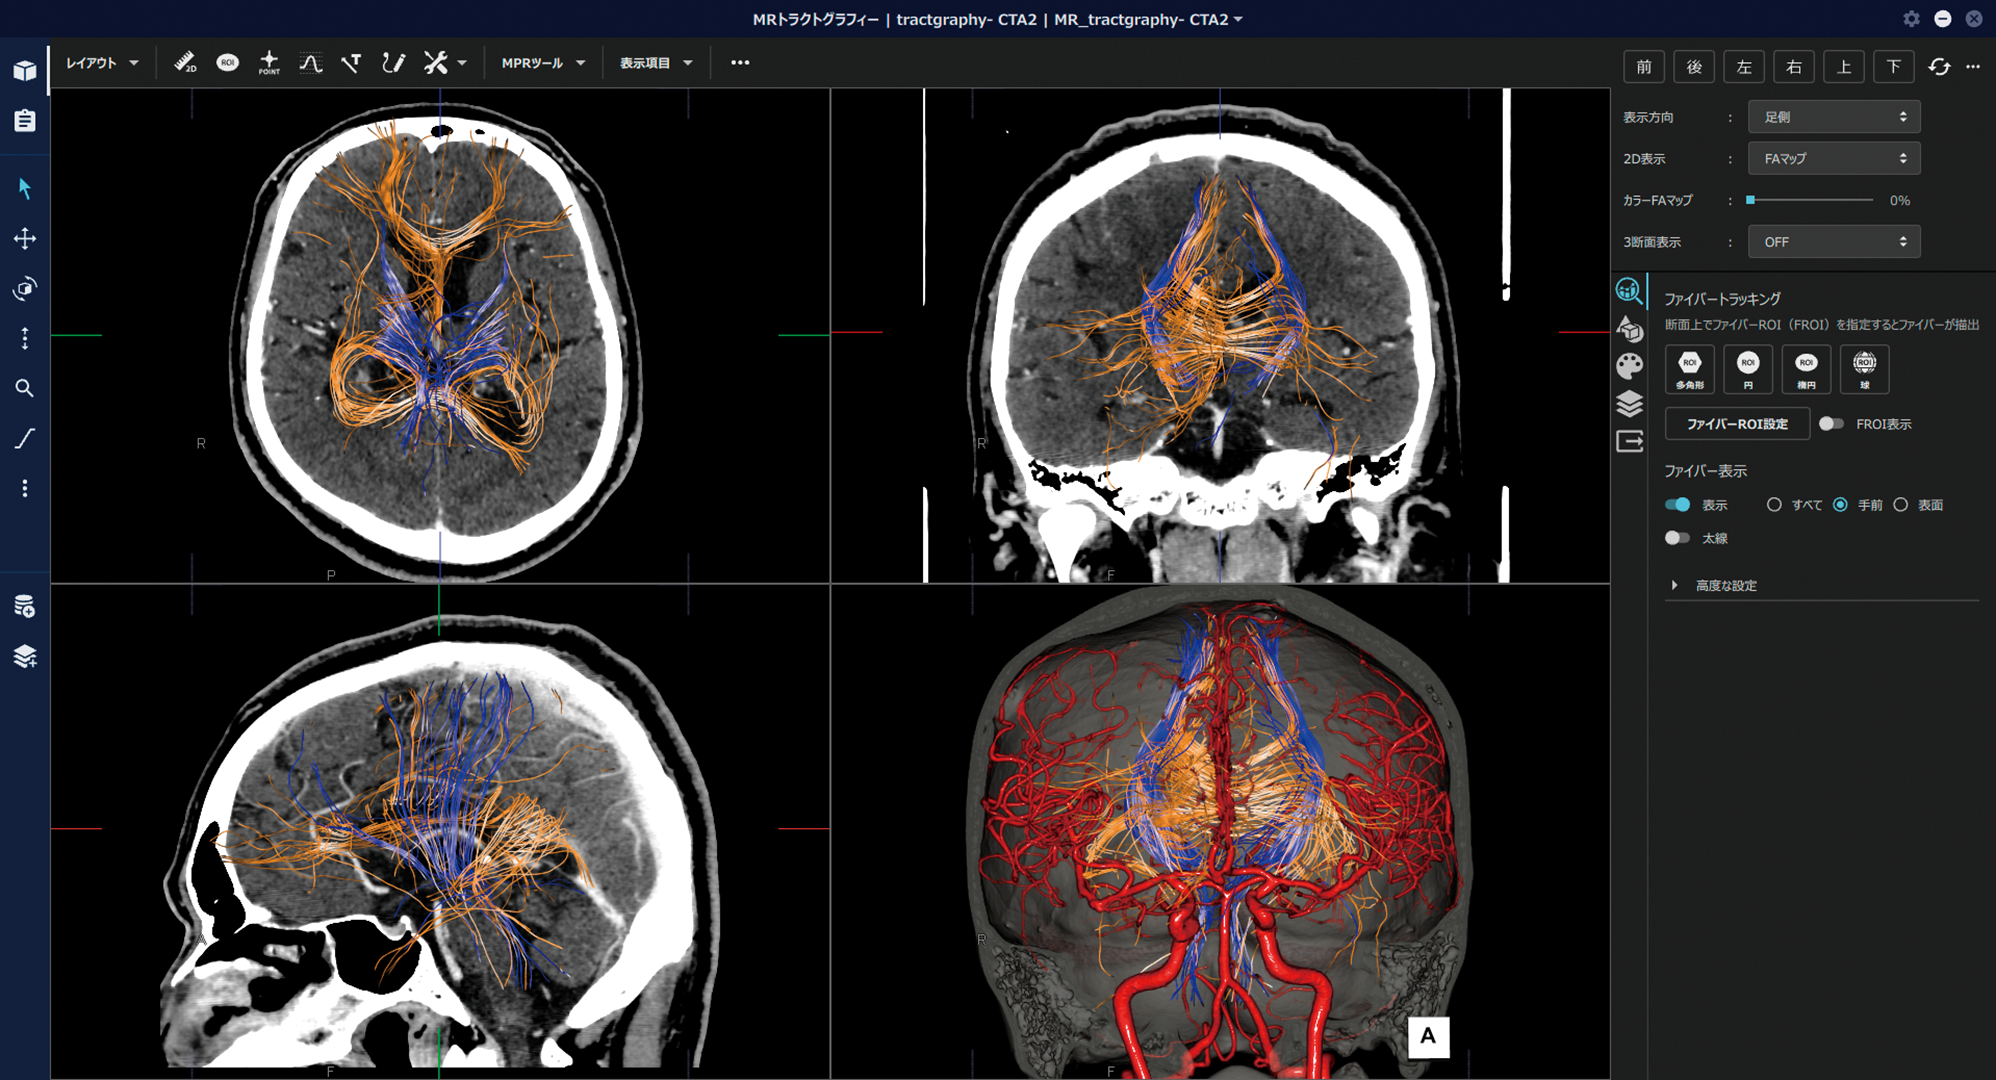Open the レイアウト menu
Image resolution: width=1996 pixels, height=1080 pixels.
pos(102,63)
